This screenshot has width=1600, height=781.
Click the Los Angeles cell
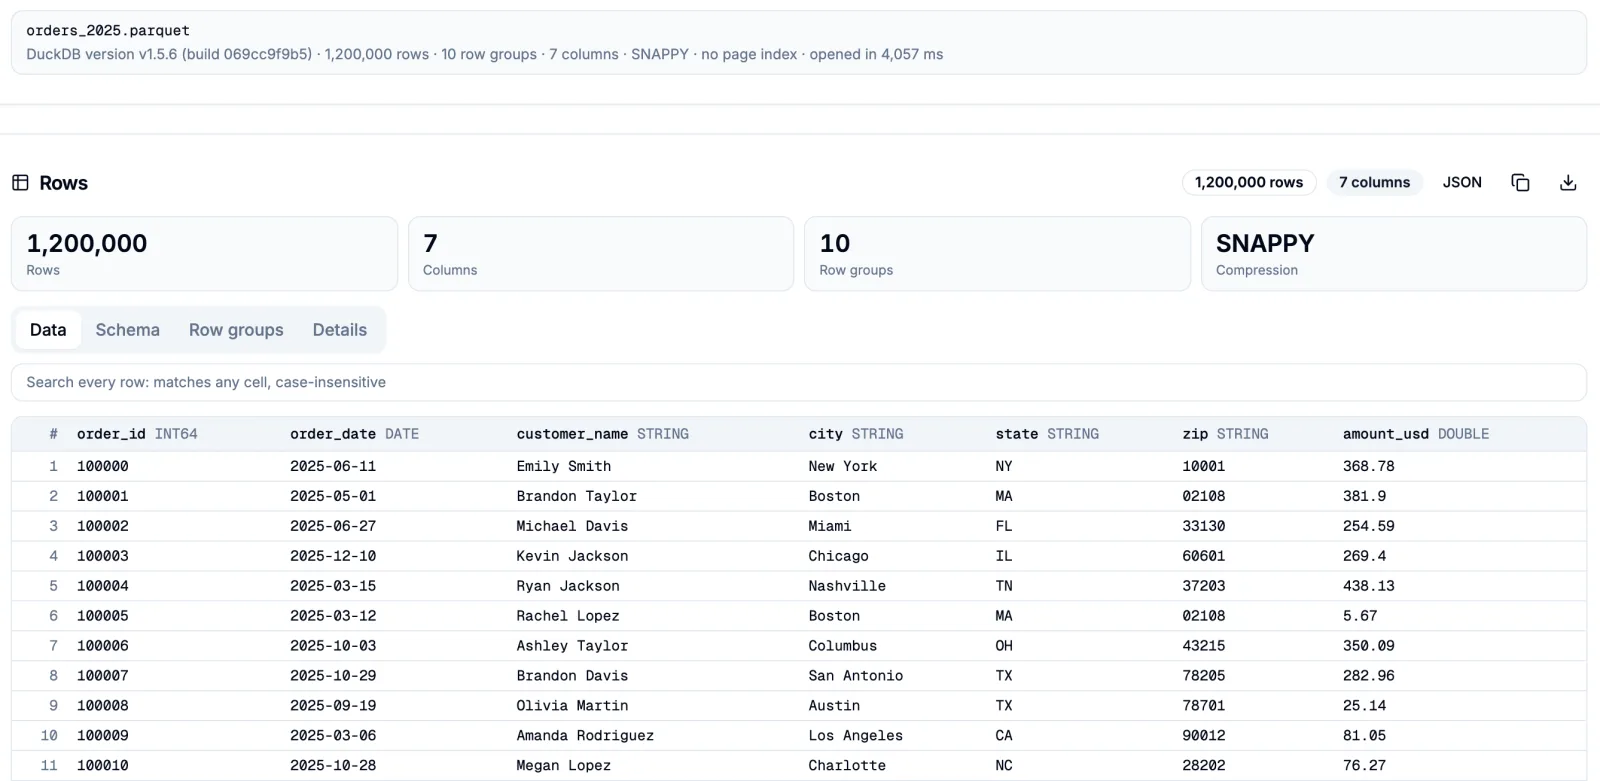tap(856, 736)
